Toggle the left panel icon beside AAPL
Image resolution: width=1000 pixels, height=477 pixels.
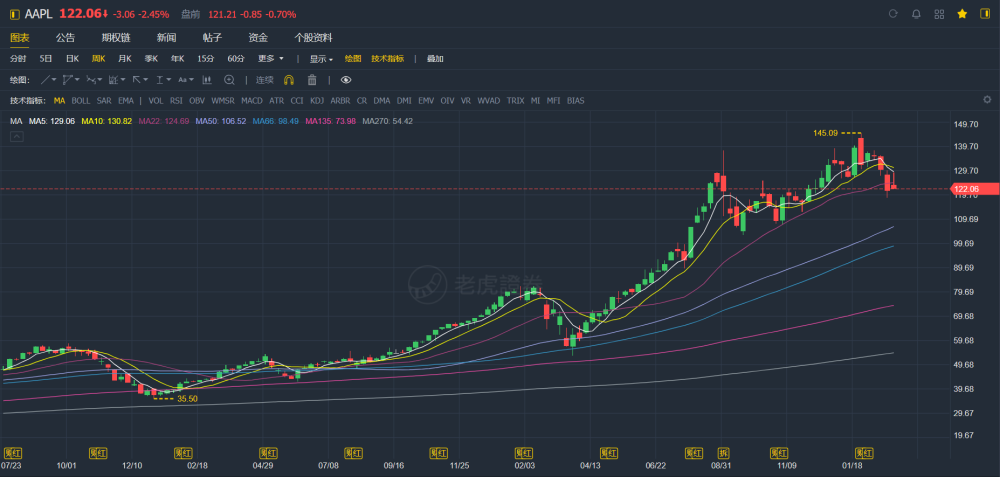coord(15,13)
